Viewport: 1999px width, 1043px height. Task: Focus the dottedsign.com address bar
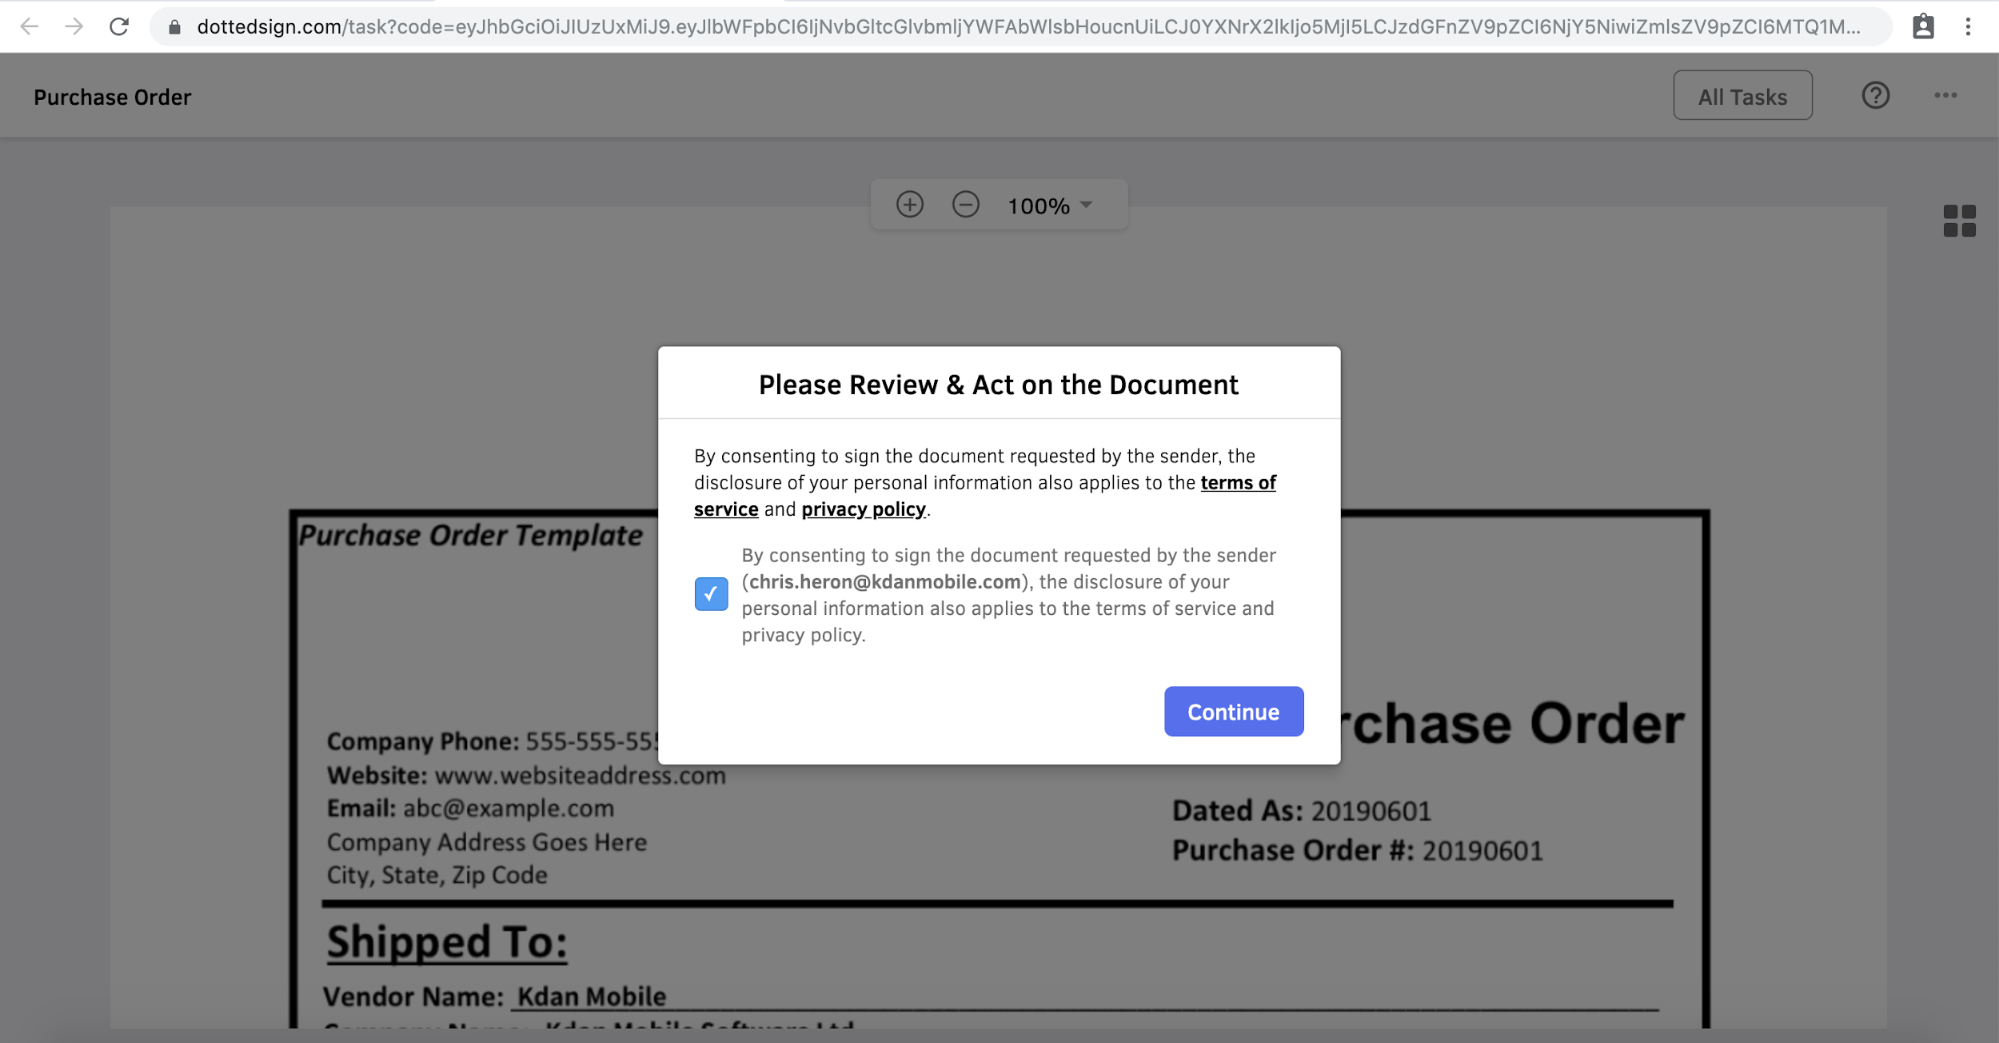click(1020, 27)
